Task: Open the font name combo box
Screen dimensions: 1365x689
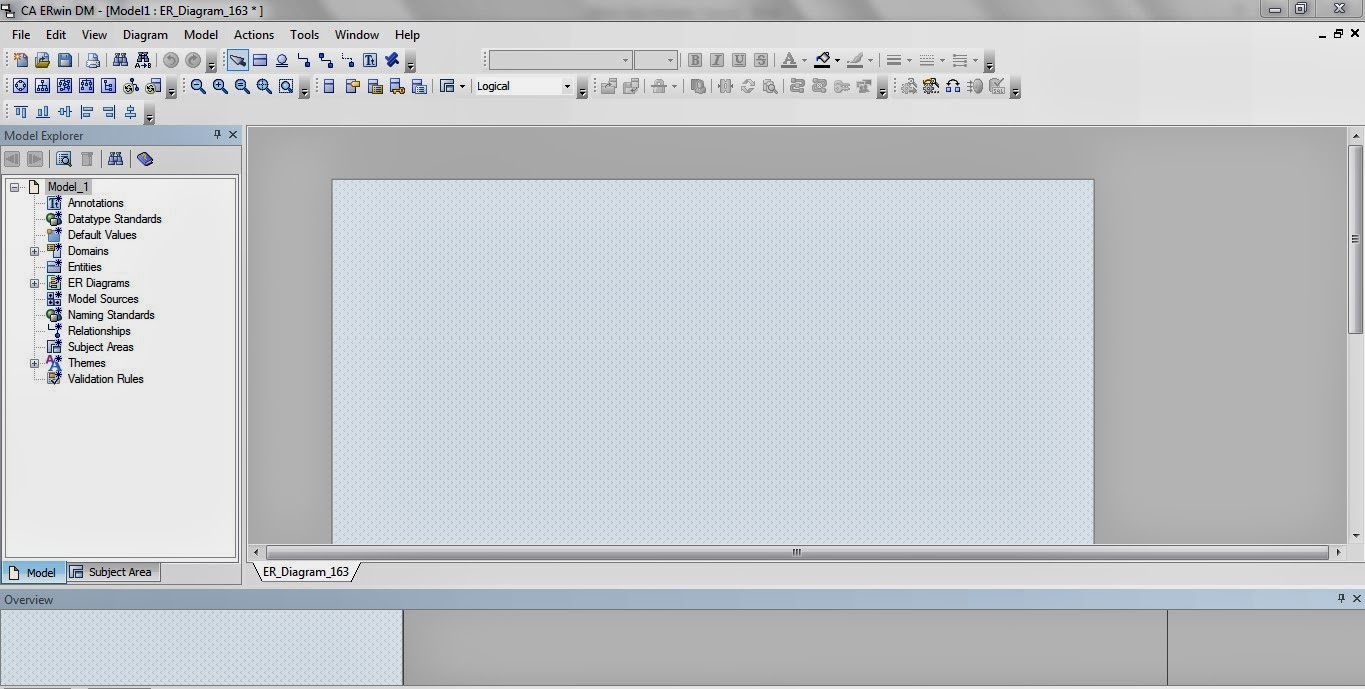Action: [560, 61]
